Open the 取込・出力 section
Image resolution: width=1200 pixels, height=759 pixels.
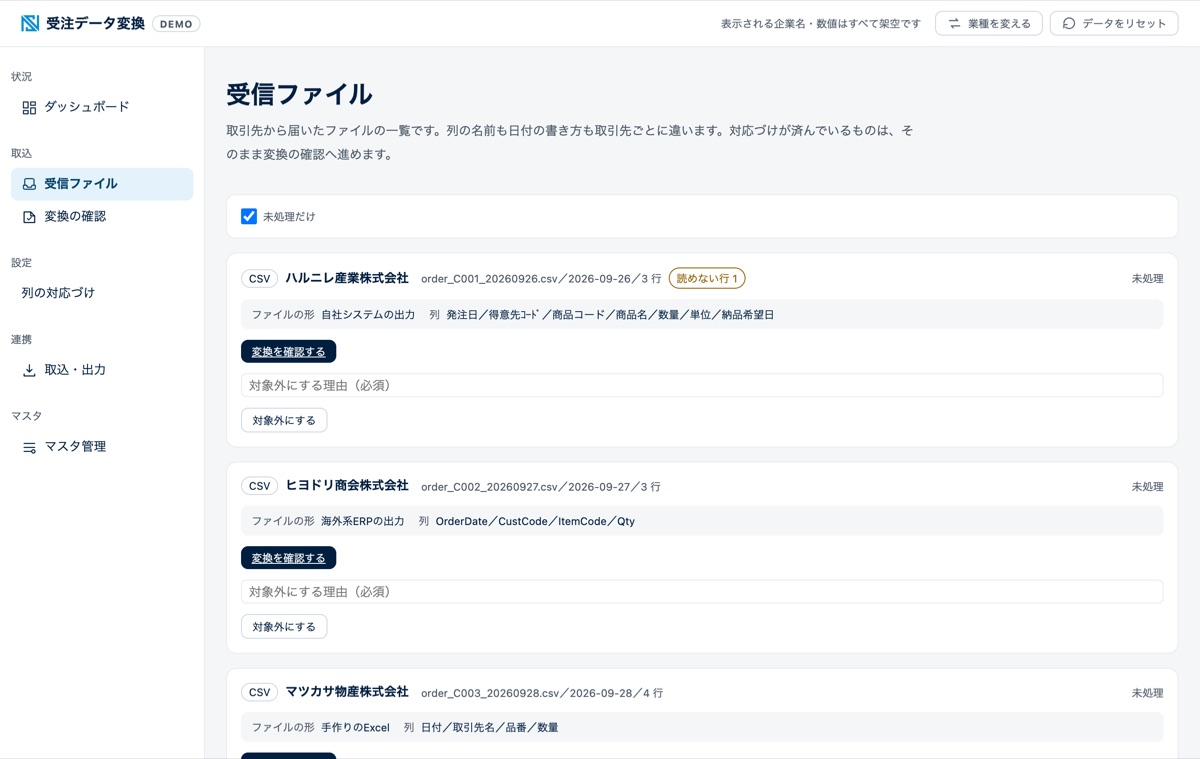102,370
